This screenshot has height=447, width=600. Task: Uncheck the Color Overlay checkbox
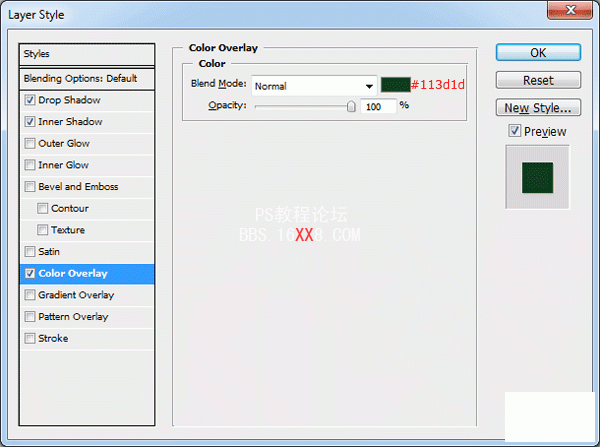30,274
